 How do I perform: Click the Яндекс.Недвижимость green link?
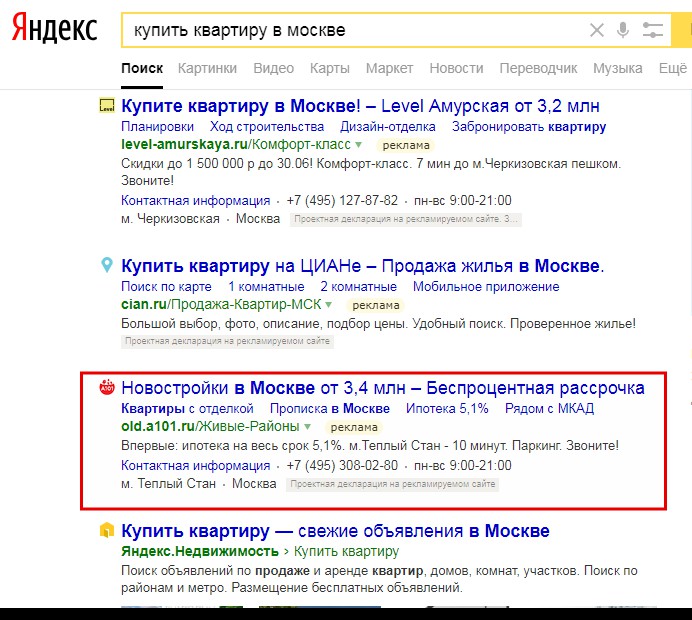pos(200,551)
